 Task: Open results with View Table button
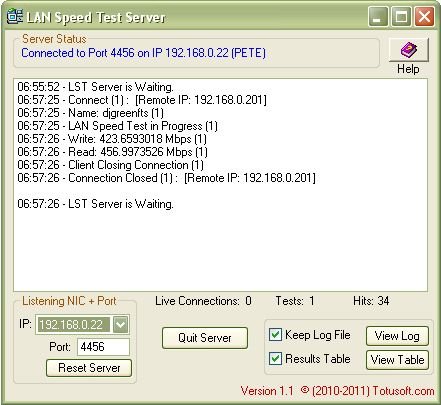pyautogui.click(x=397, y=360)
